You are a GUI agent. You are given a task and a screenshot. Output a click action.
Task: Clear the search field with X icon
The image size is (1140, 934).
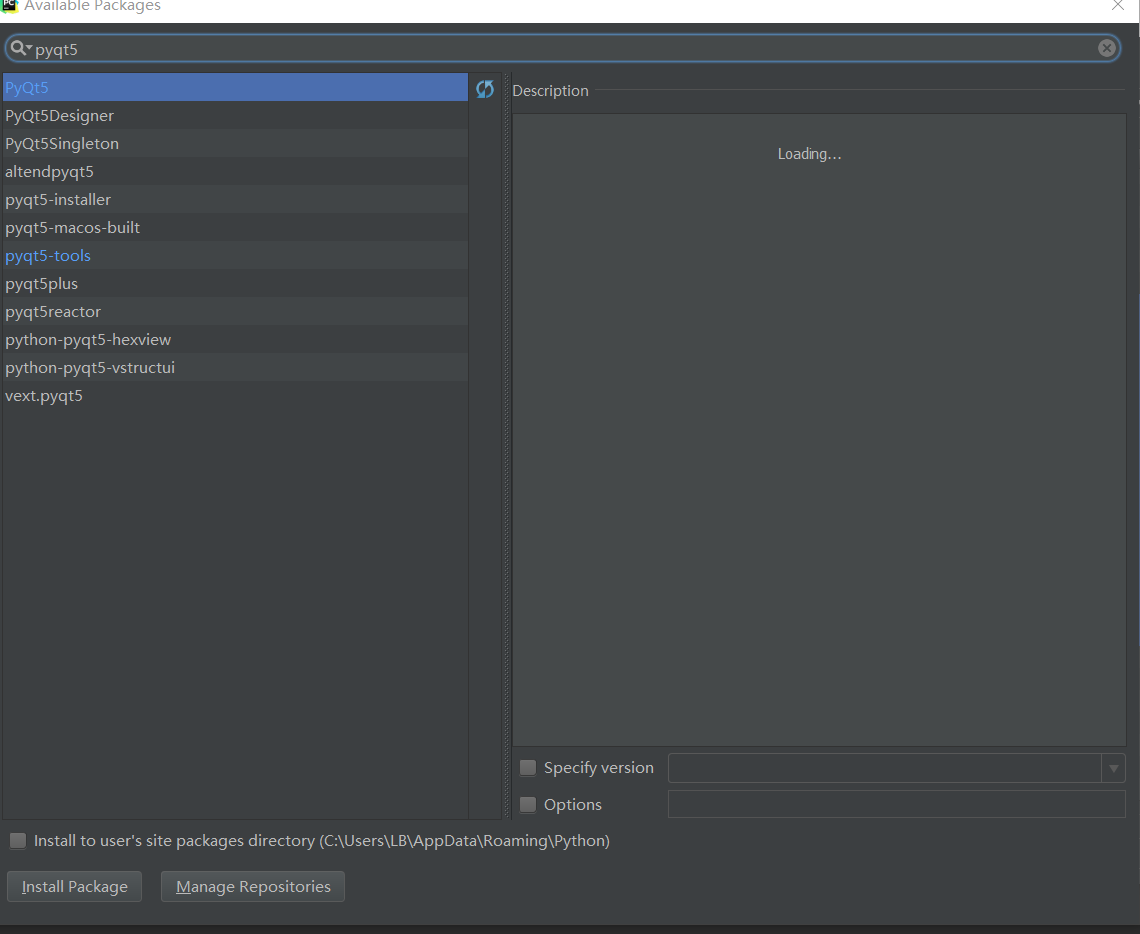1107,48
